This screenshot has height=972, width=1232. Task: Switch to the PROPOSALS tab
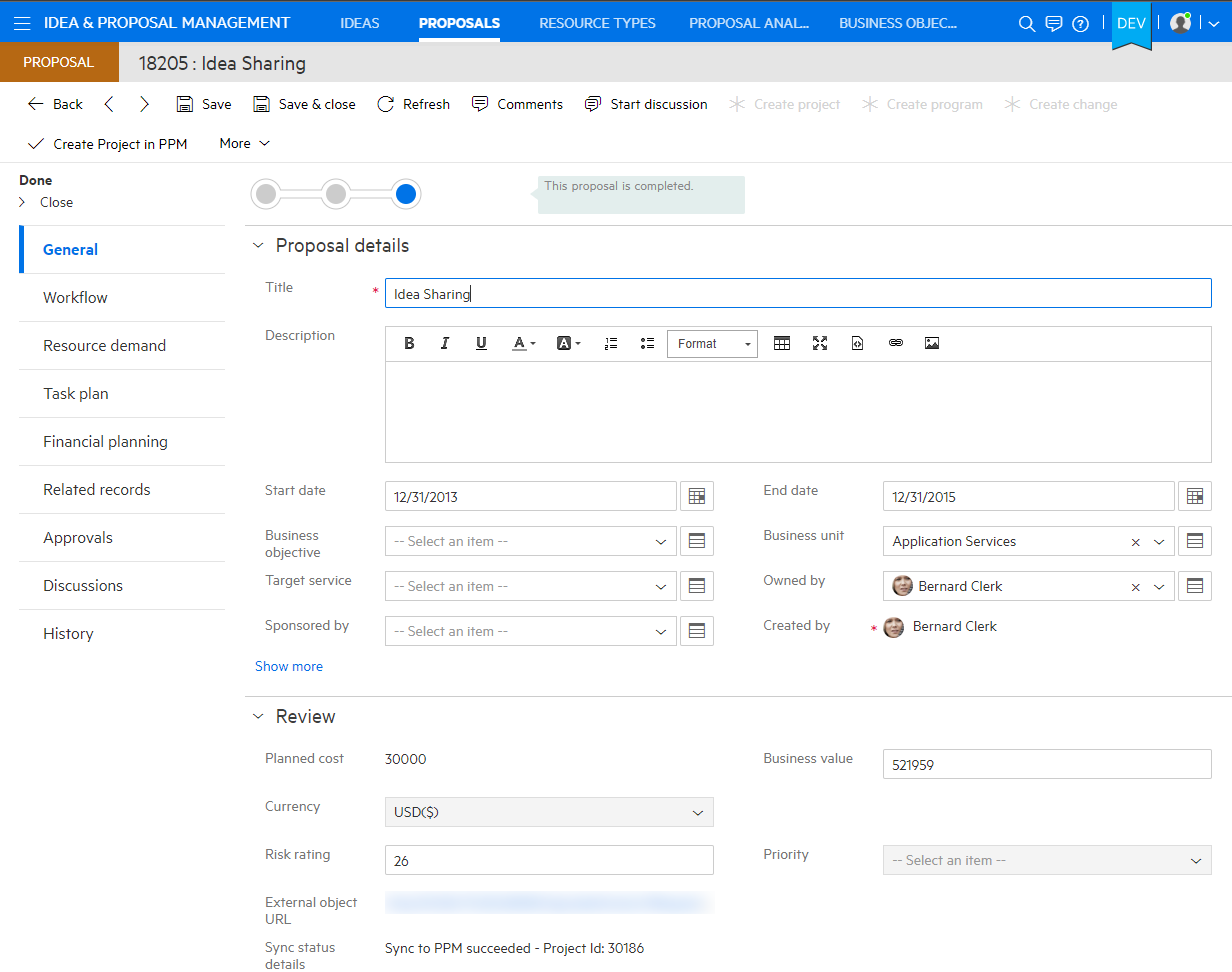[x=459, y=22]
